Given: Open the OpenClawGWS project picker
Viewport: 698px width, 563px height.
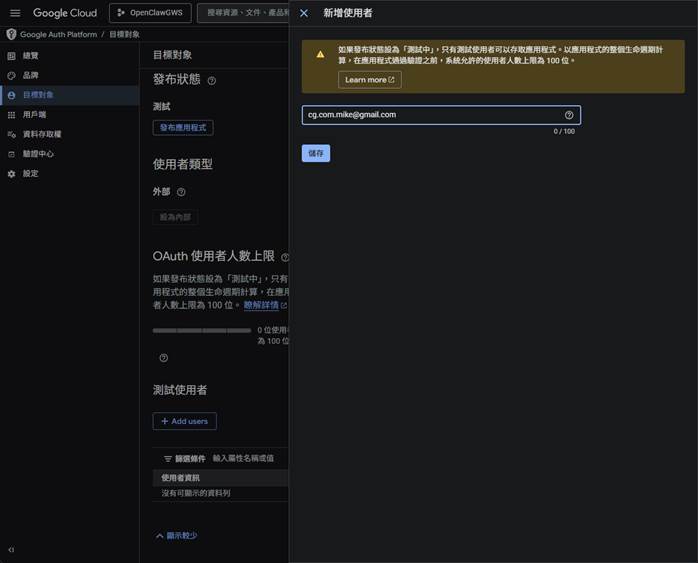Looking at the screenshot, I should click(x=150, y=13).
